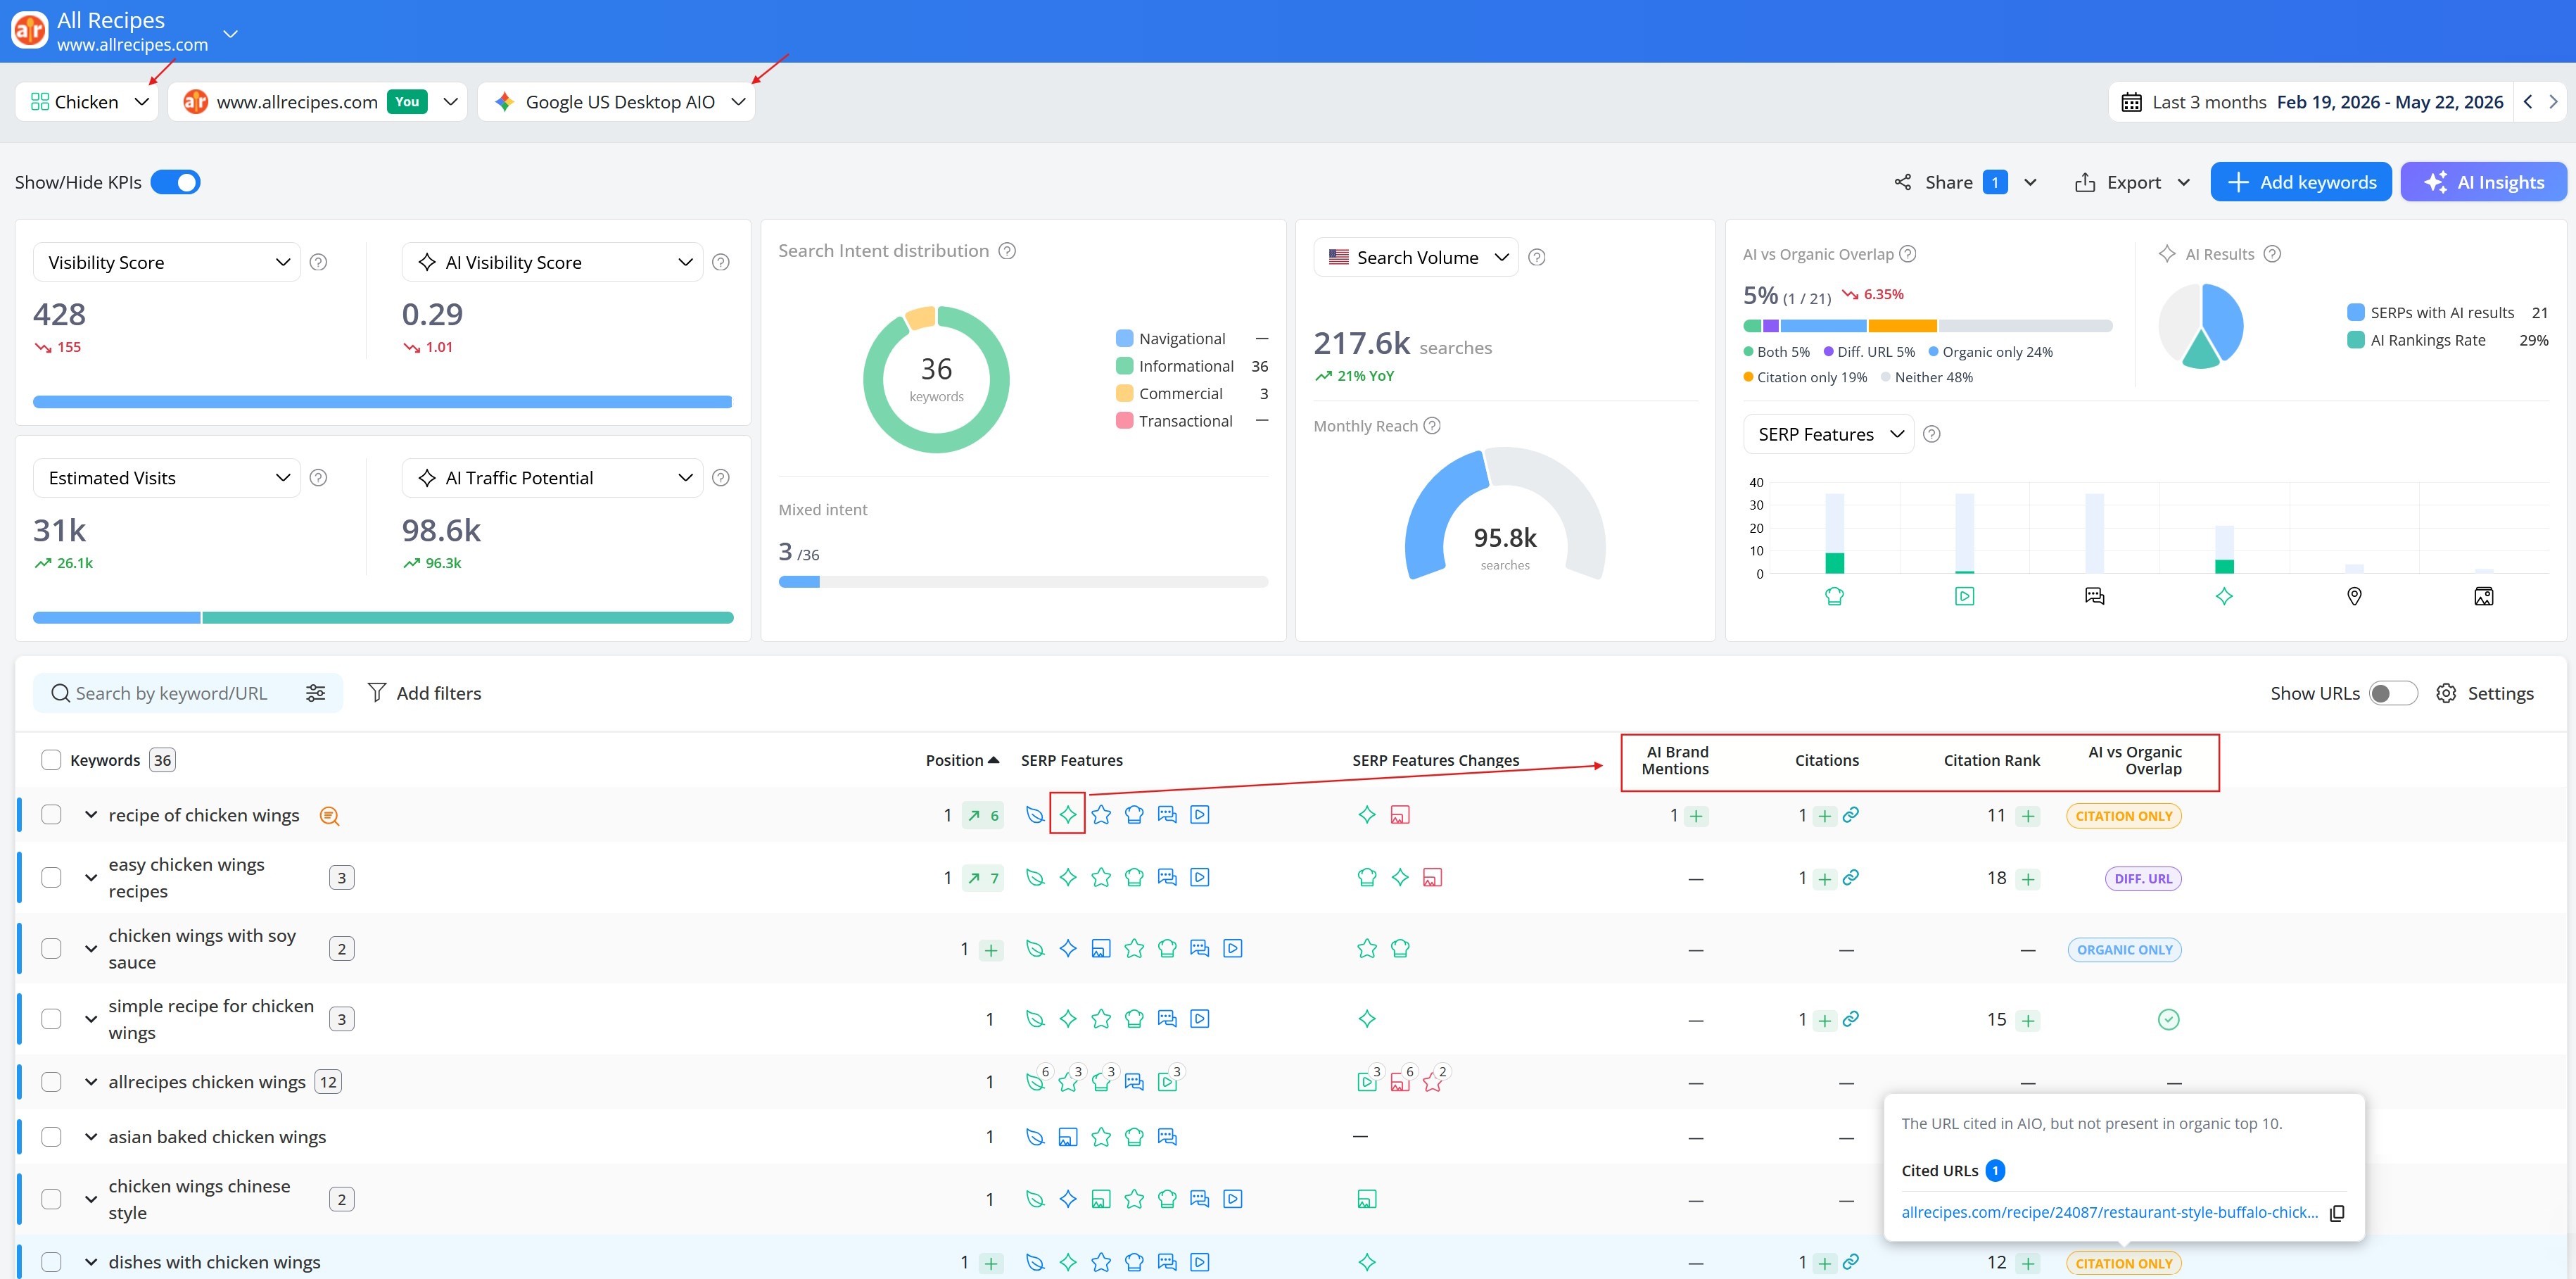Open the Estimated Visits metric dropdown
The image size is (2576, 1279).
tap(167, 478)
